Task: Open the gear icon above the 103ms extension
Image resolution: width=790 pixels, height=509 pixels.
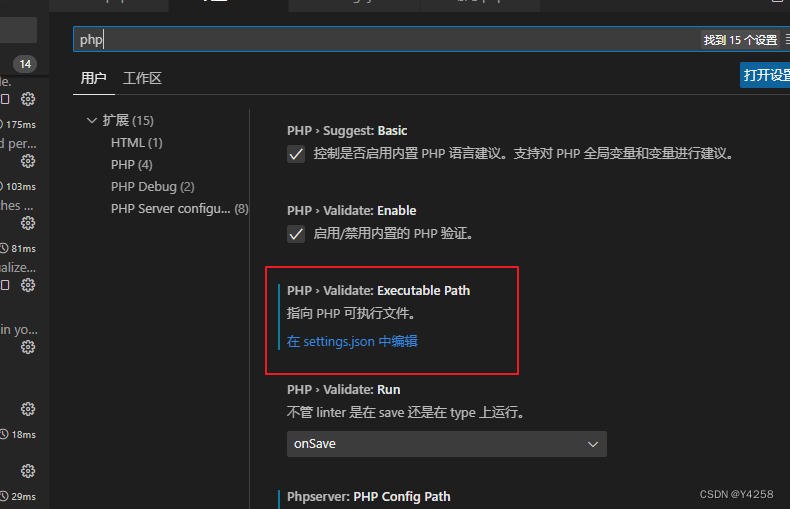Action: click(x=28, y=161)
